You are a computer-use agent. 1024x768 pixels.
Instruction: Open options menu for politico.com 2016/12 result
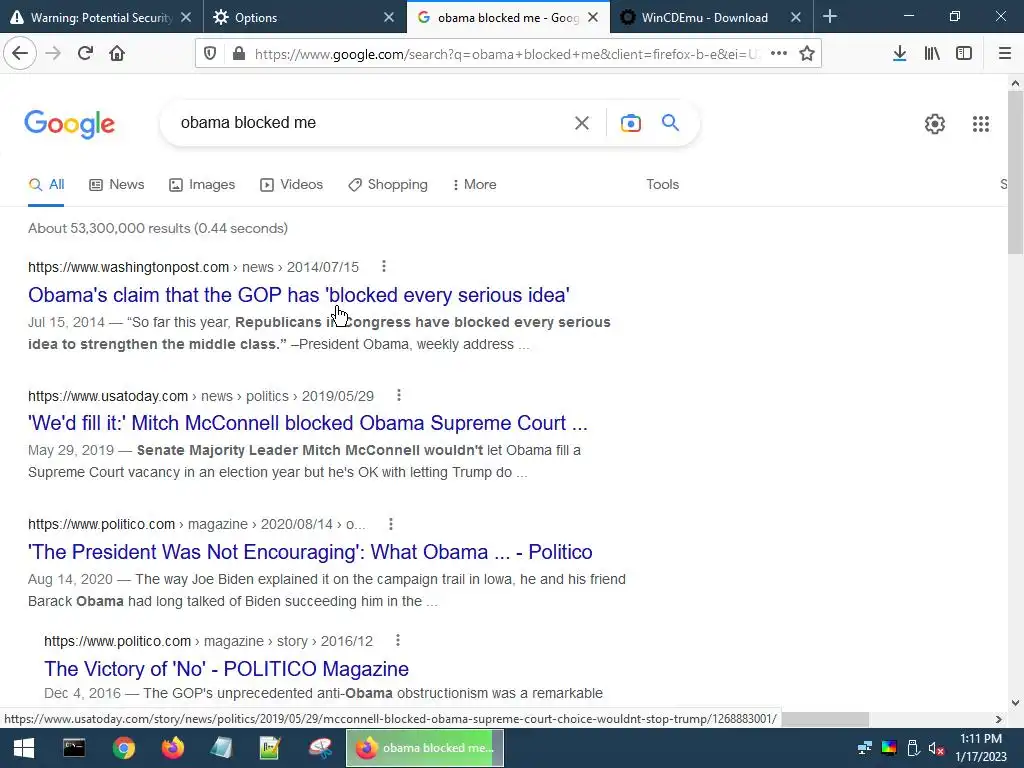click(398, 641)
